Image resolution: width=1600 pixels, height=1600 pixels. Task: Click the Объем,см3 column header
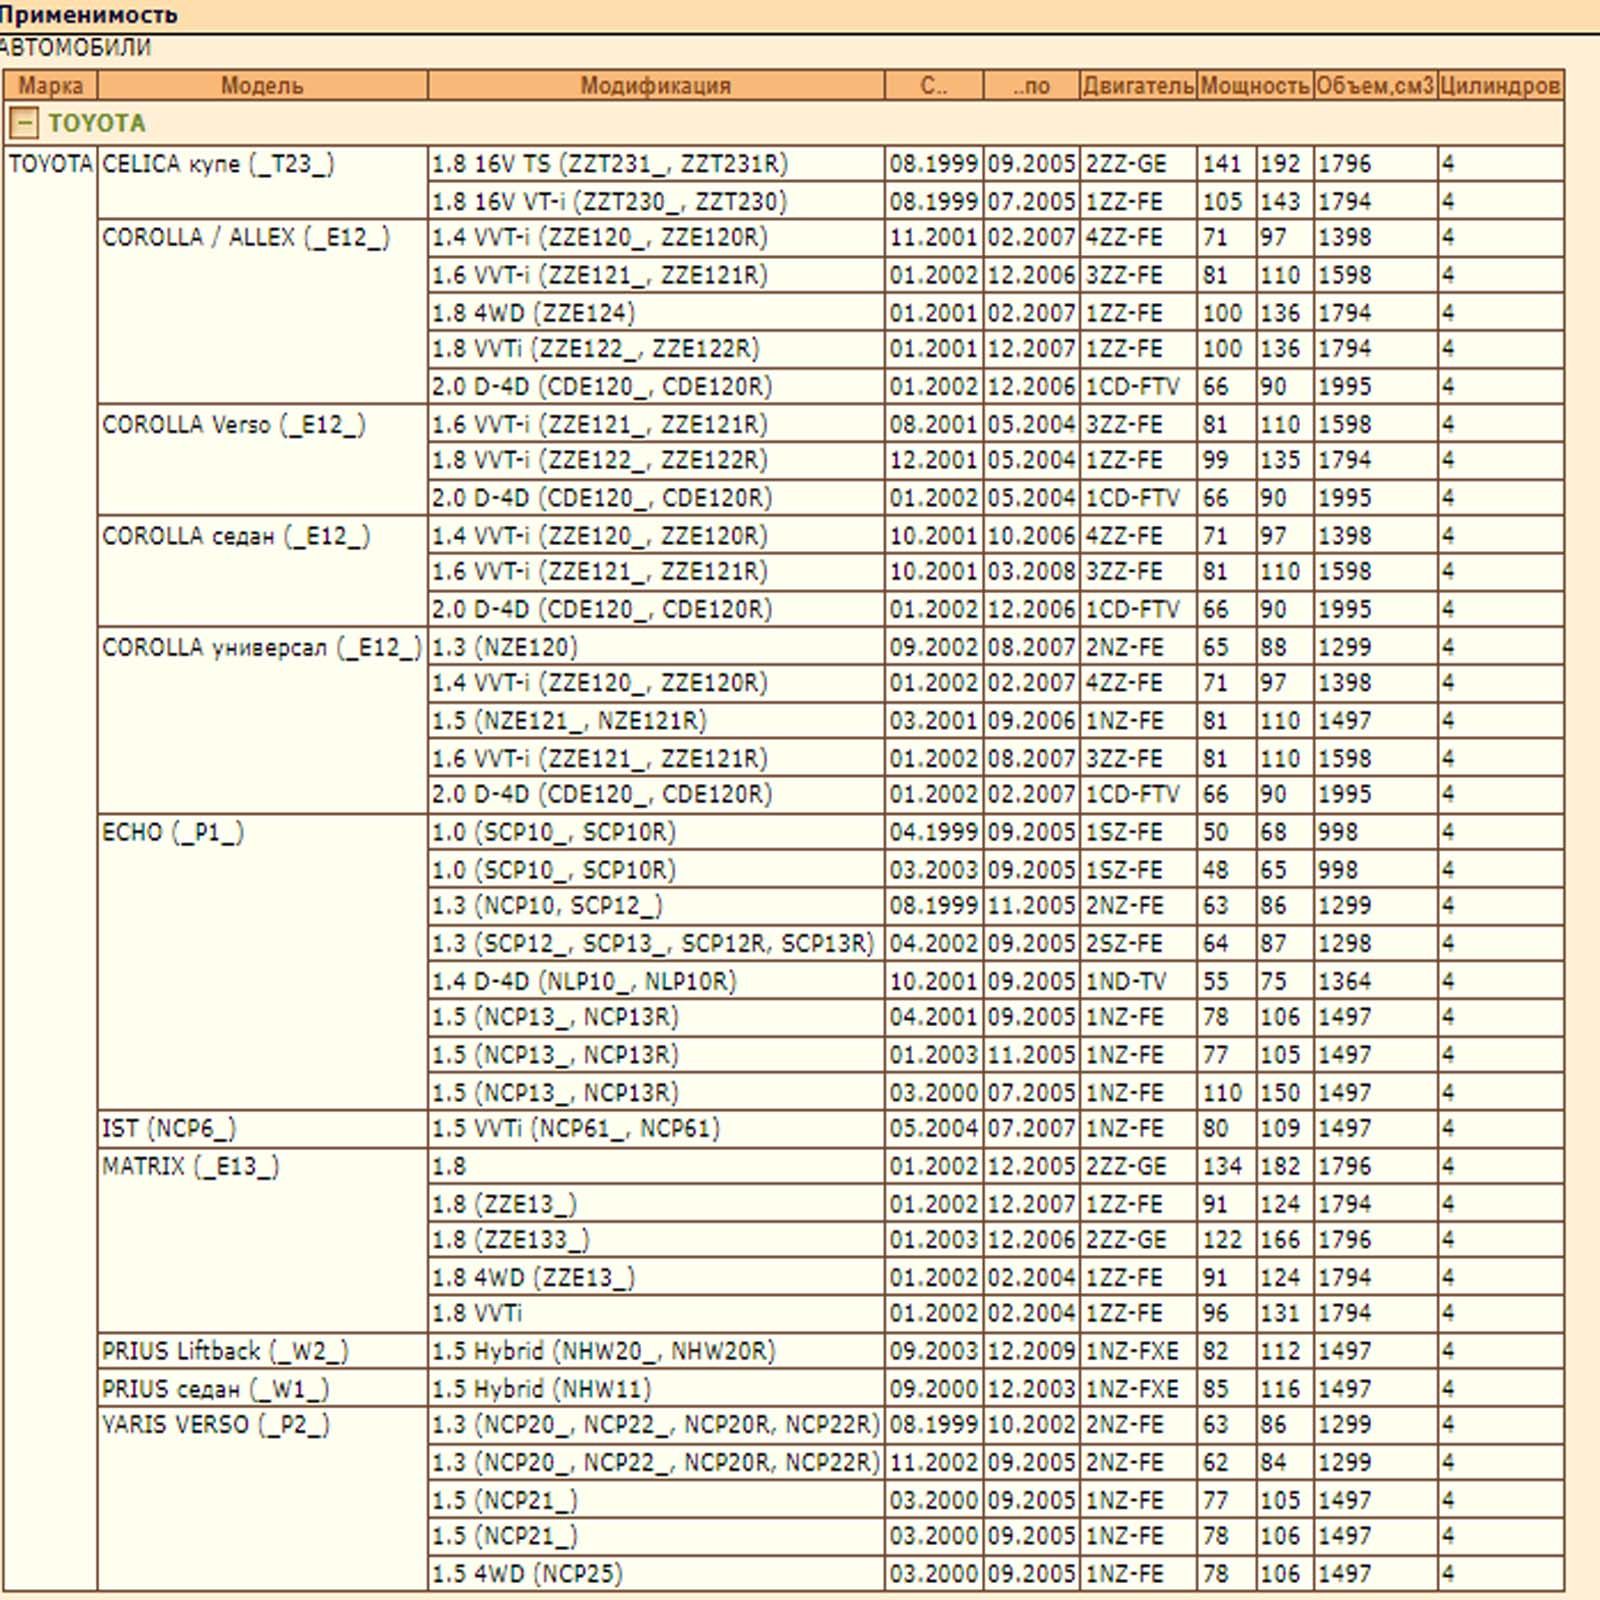click(x=1375, y=86)
